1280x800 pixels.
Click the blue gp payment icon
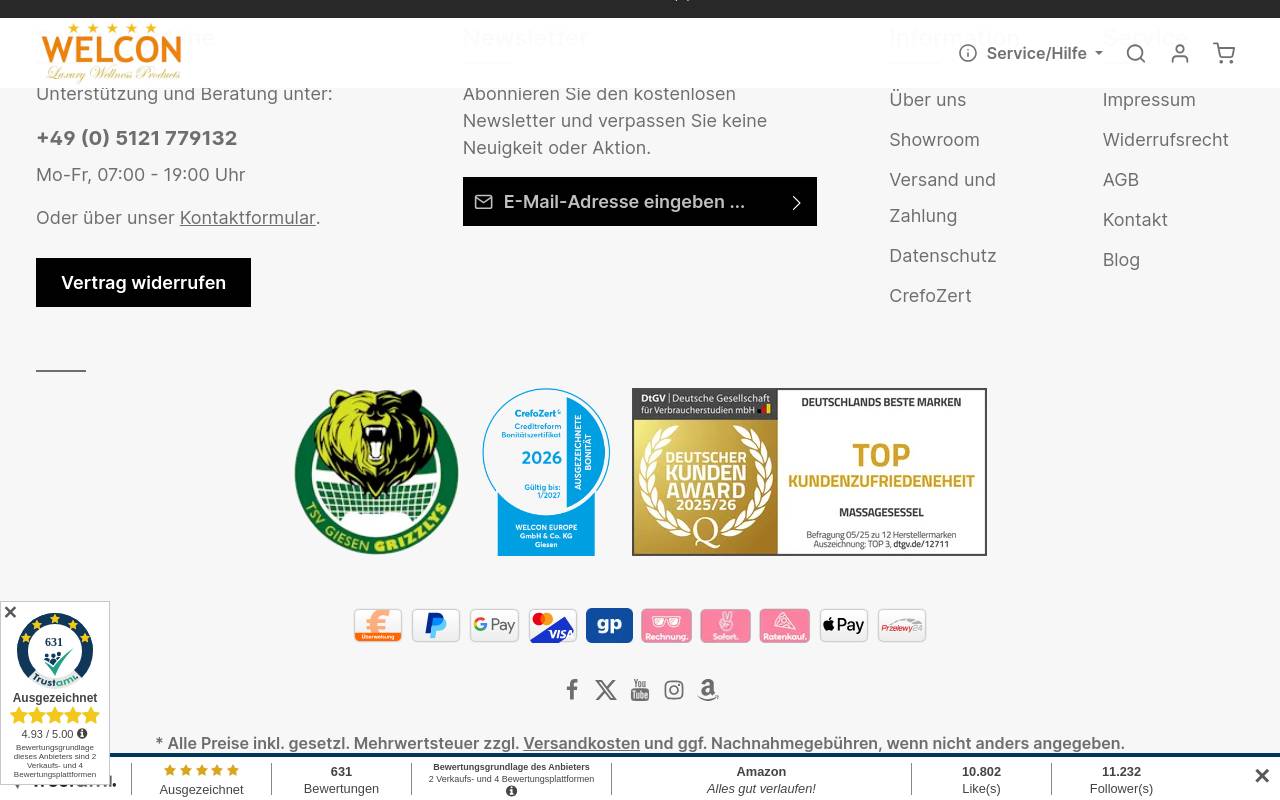tap(609, 625)
